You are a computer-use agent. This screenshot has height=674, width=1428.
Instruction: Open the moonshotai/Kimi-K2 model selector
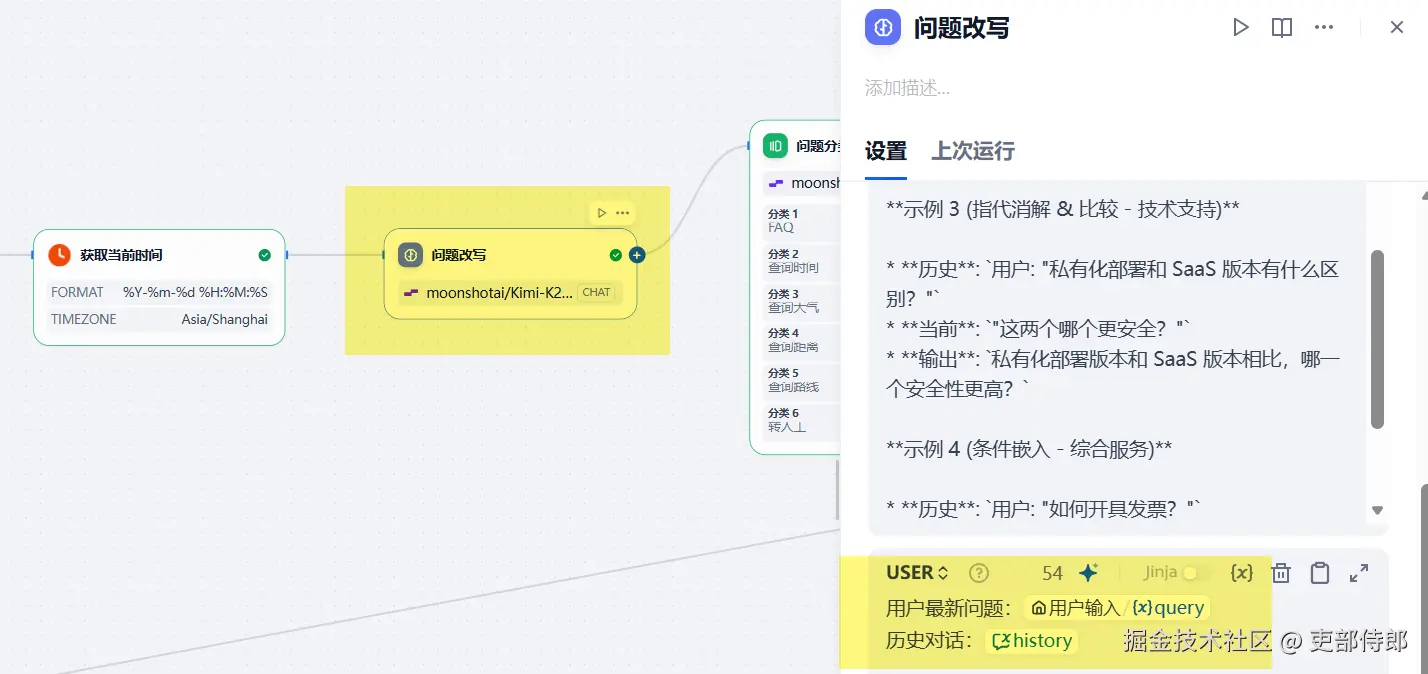(x=510, y=292)
